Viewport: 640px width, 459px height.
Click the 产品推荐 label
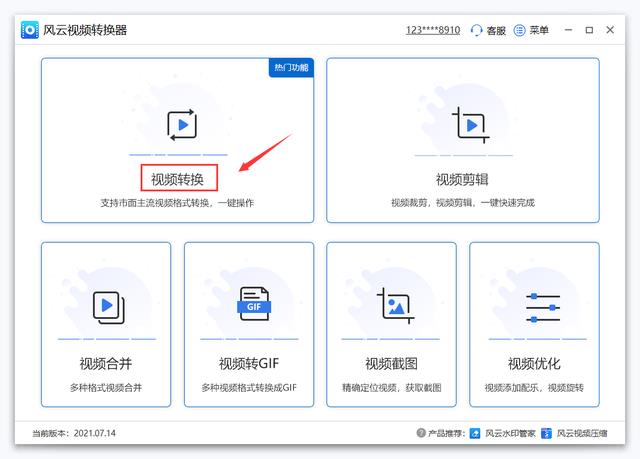pyautogui.click(x=447, y=433)
